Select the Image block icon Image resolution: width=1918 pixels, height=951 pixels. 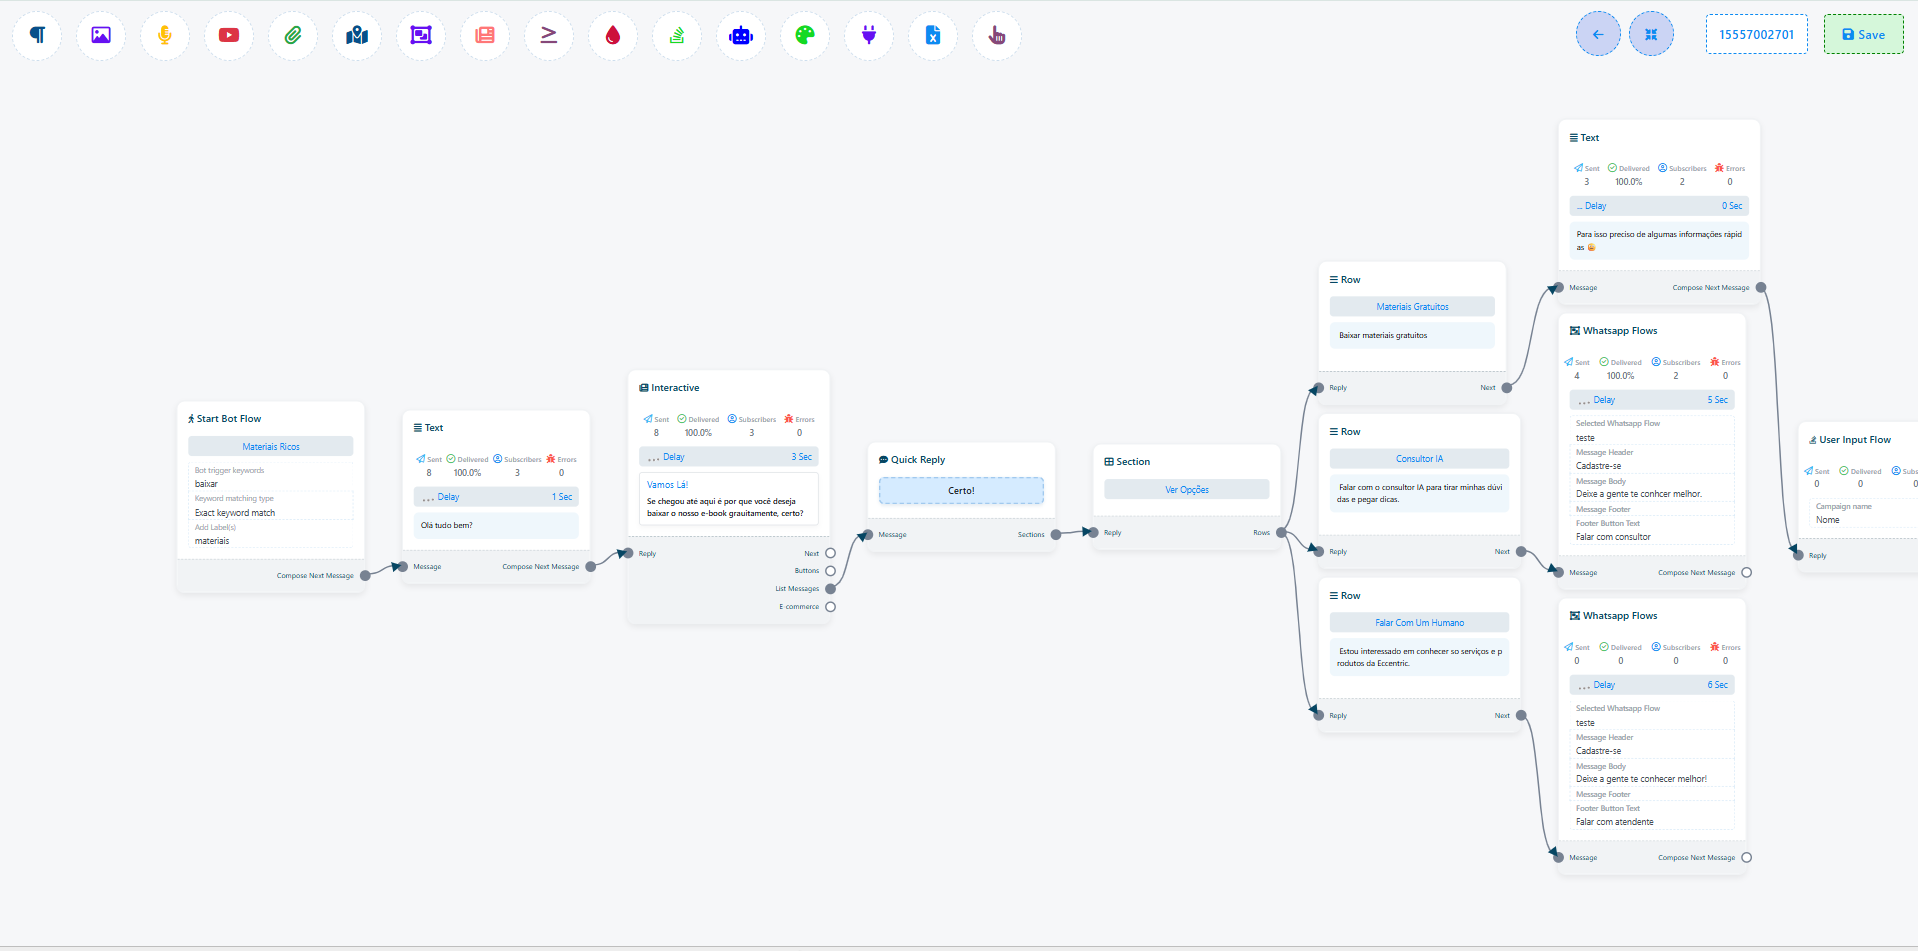101,35
